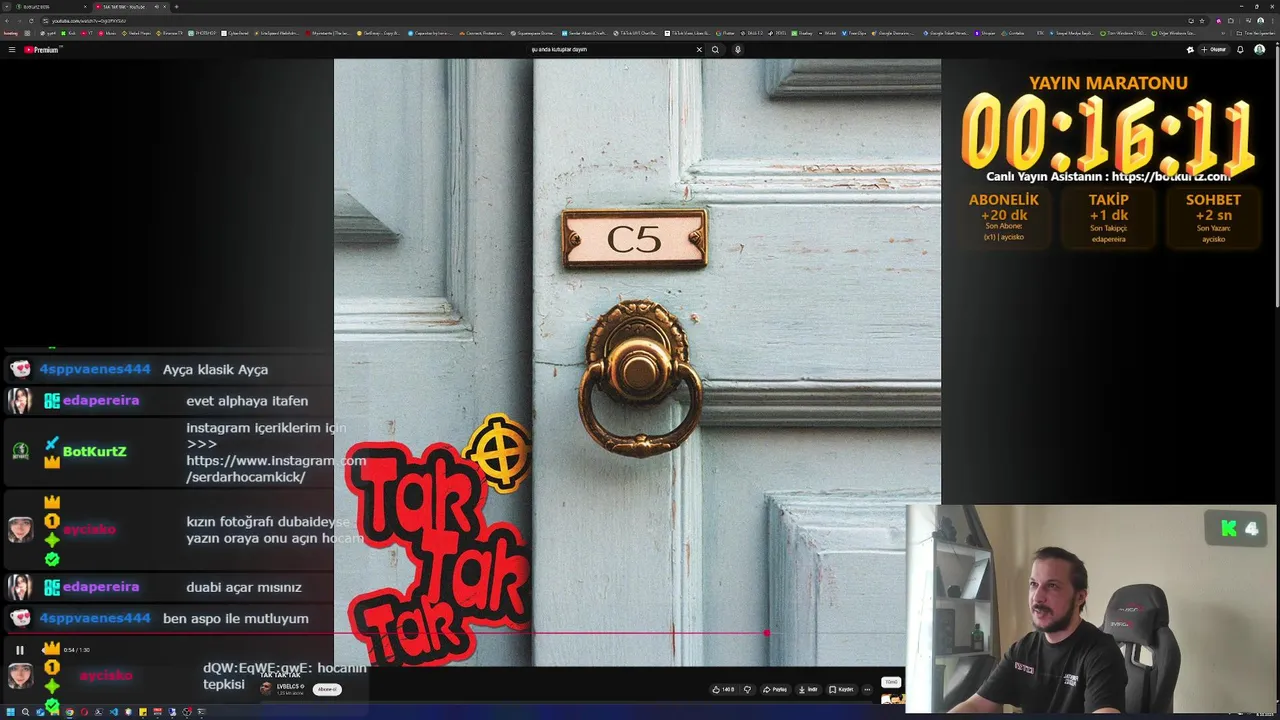Switch to the BotKurtZ browser tab

[x=50, y=7]
